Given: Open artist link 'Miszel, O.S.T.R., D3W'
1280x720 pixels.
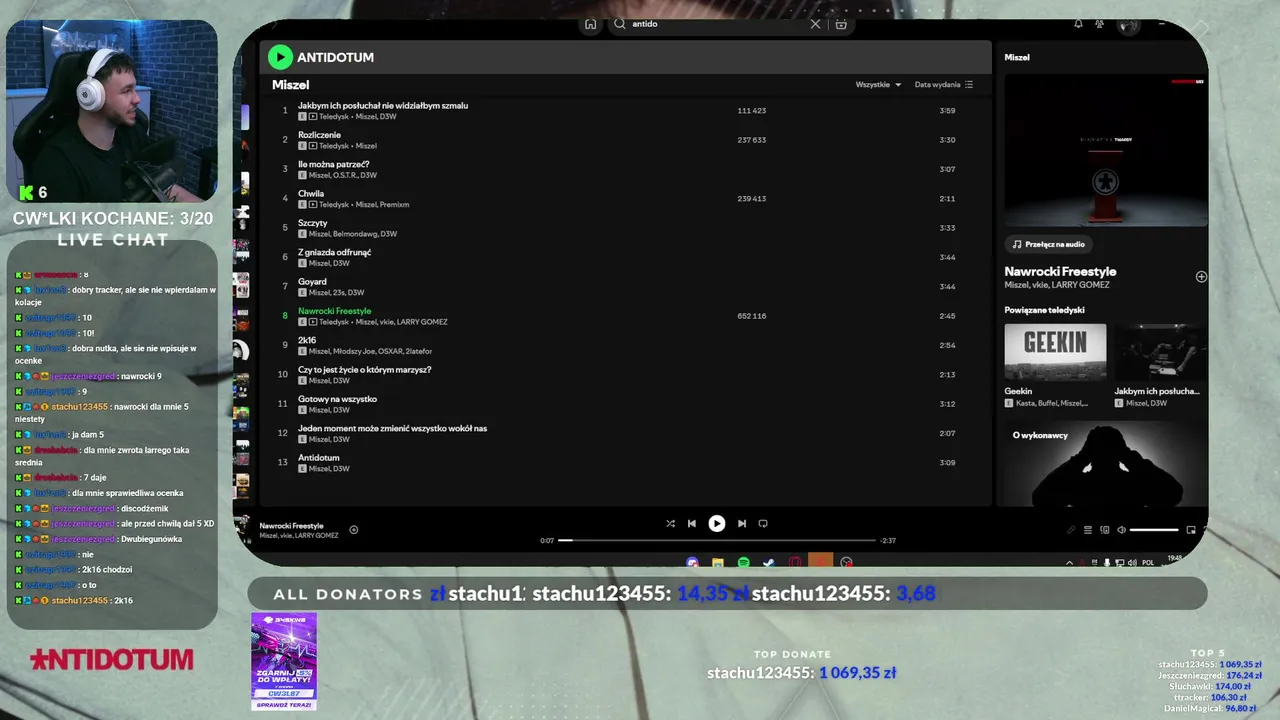Looking at the screenshot, I should pyautogui.click(x=343, y=175).
